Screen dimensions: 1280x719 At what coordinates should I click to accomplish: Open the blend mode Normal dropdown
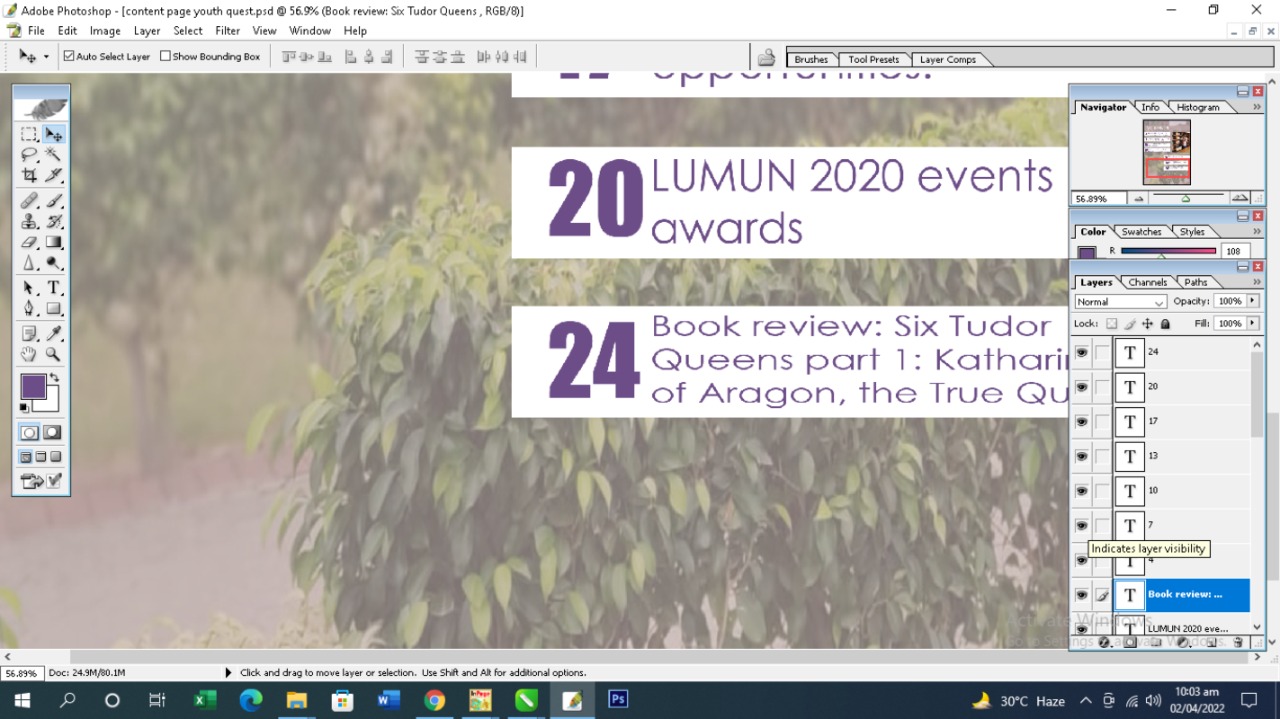1120,302
